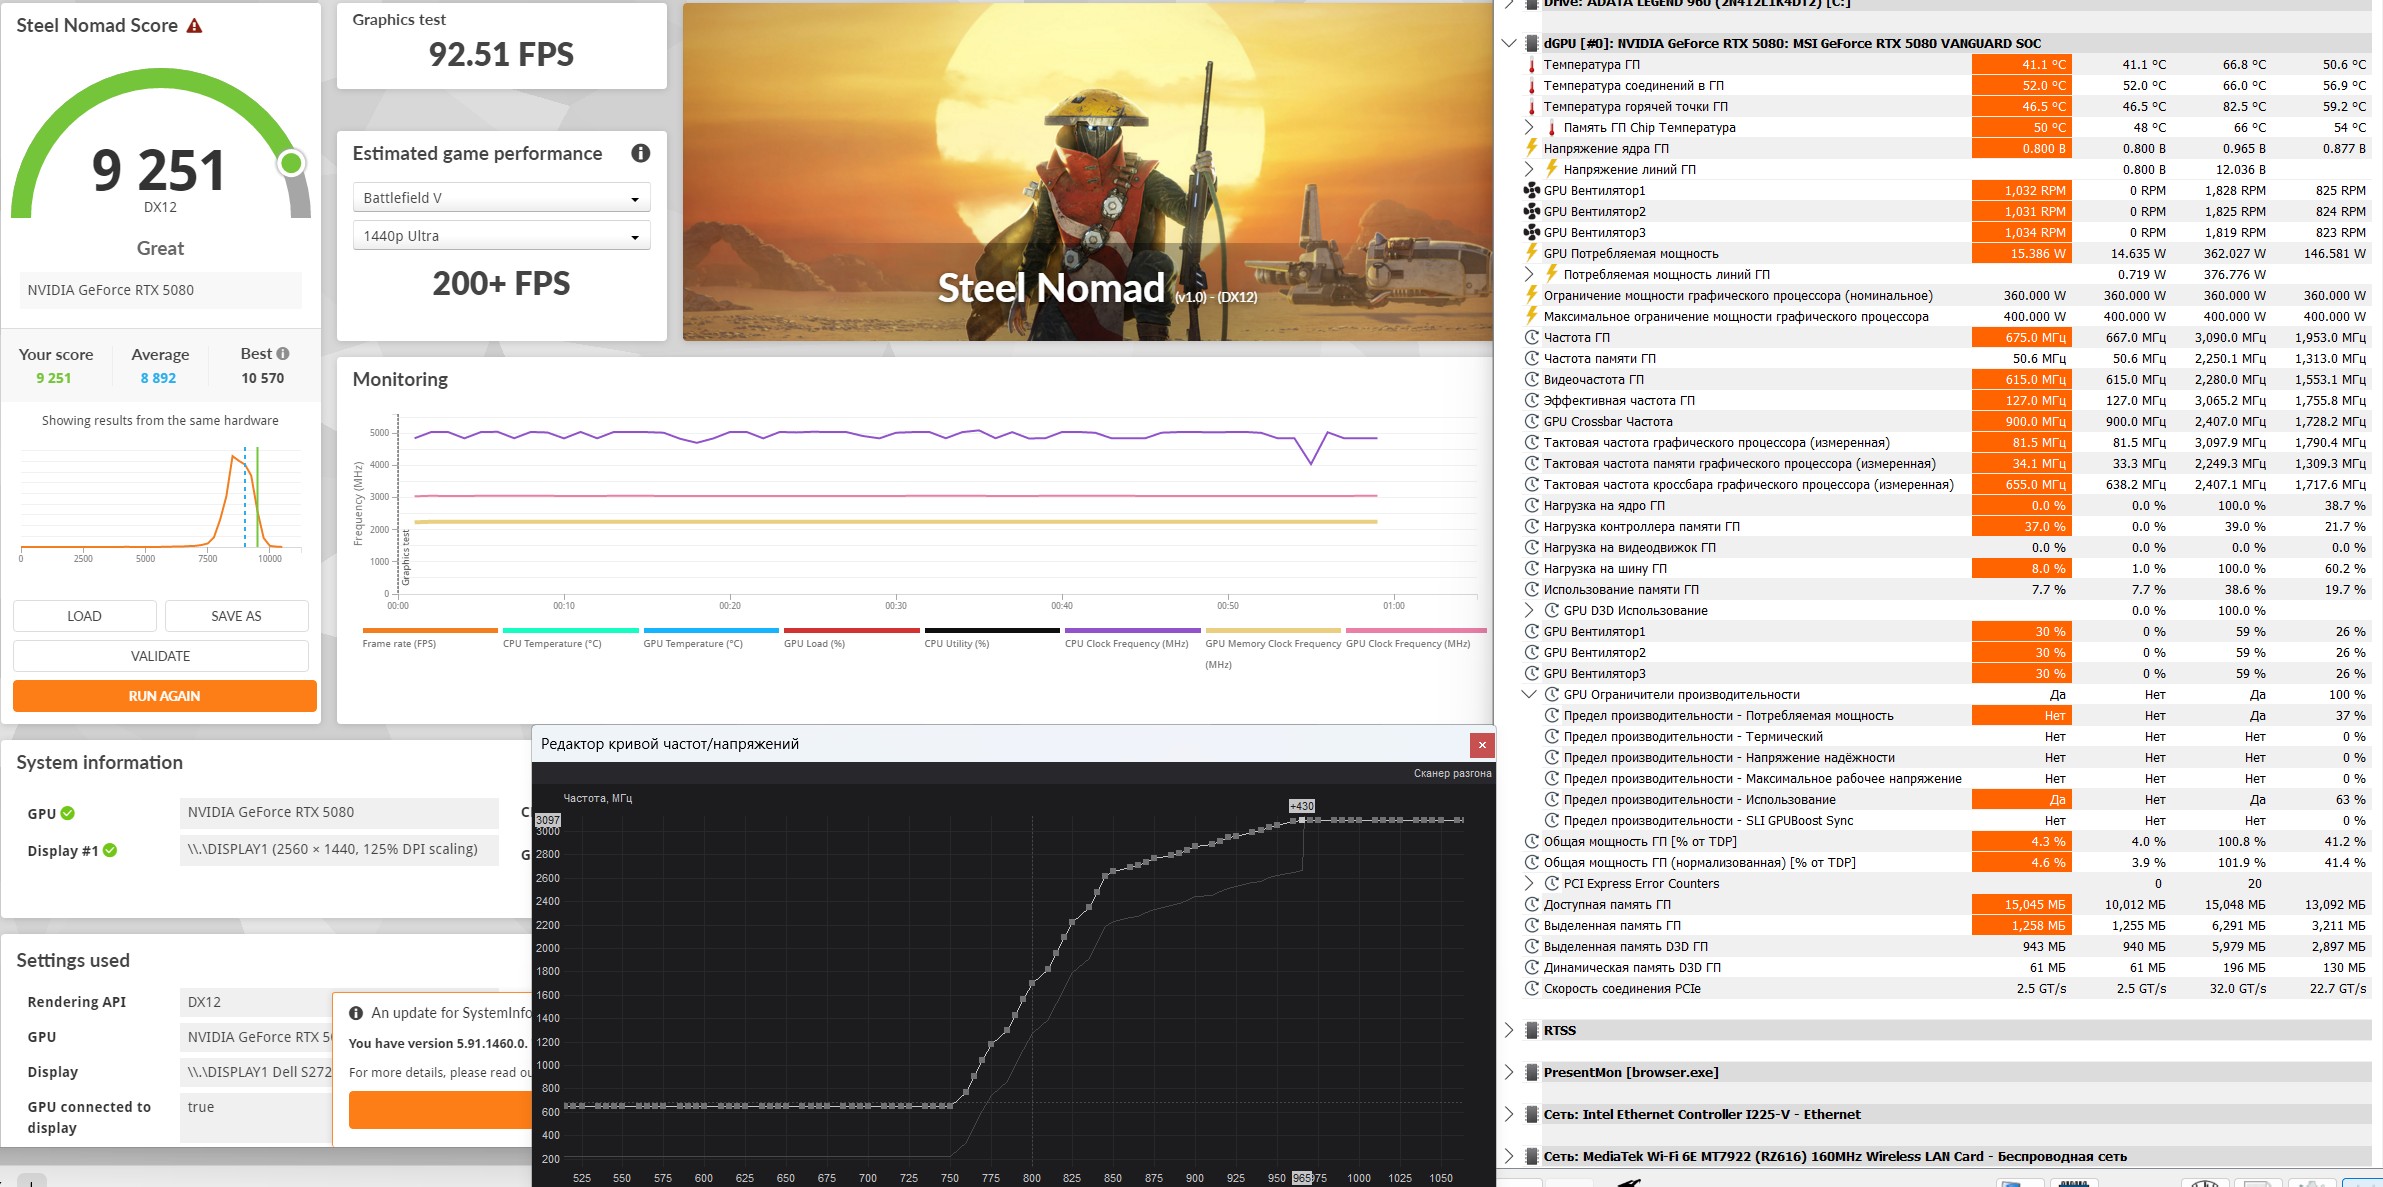Click the chip icon of the PresentMon group
This screenshot has height=1187, width=2383.
(1531, 1073)
